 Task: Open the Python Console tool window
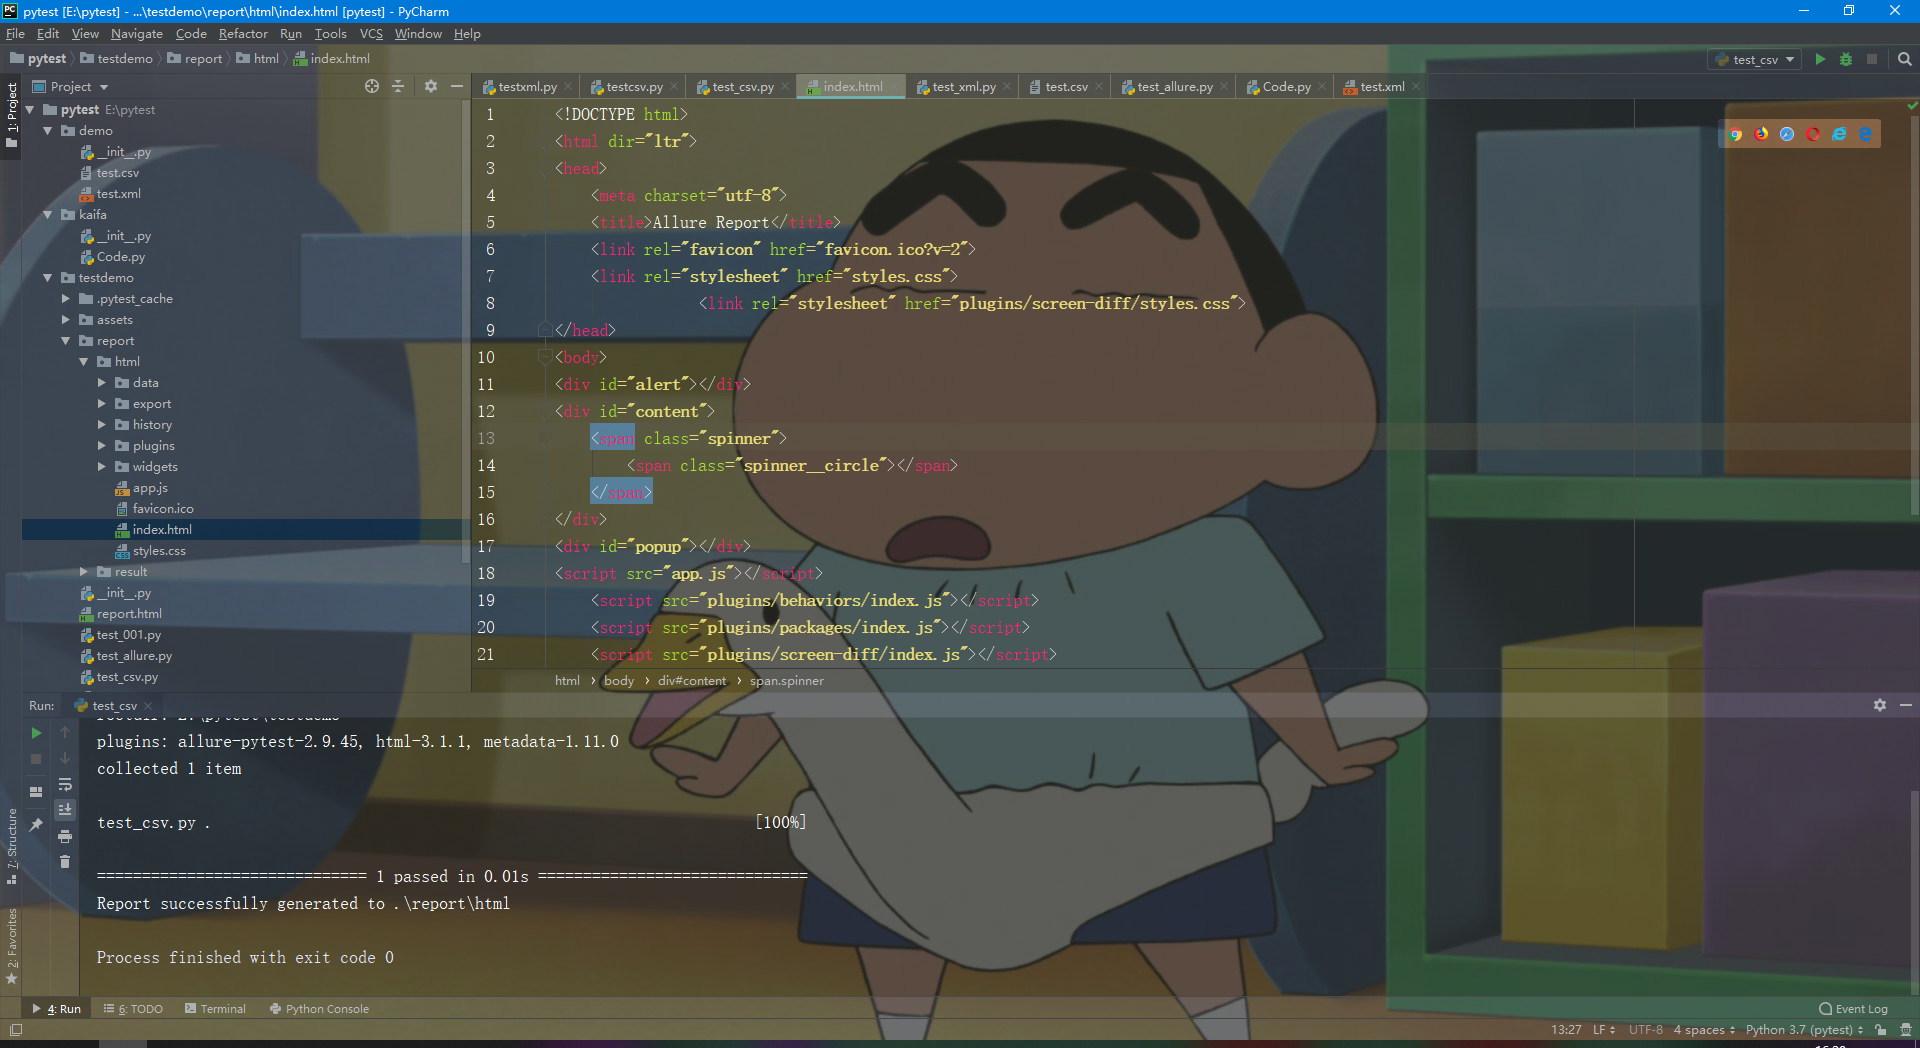(319, 1009)
